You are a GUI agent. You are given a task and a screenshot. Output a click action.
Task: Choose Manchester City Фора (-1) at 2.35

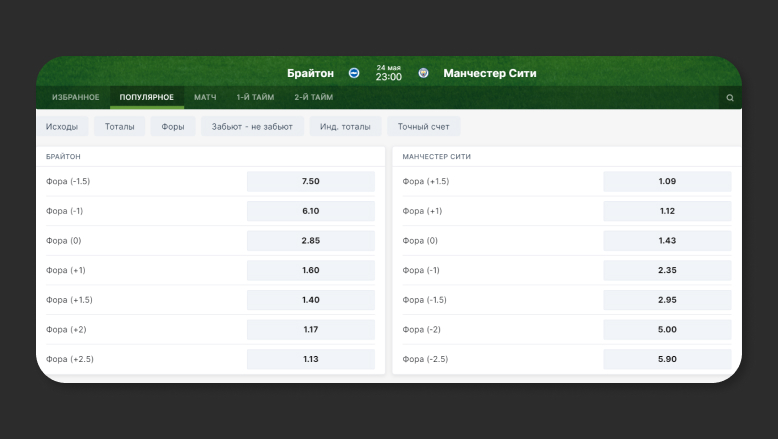point(667,270)
